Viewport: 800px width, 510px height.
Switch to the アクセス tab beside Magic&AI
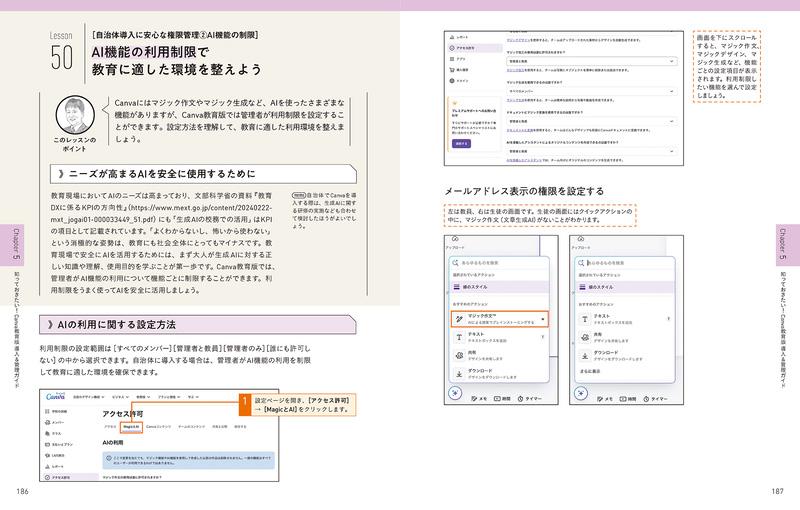coord(110,427)
